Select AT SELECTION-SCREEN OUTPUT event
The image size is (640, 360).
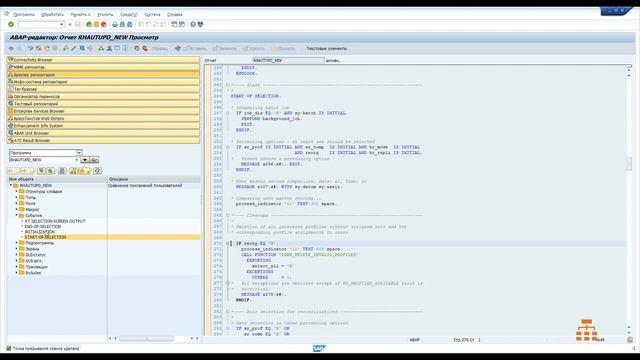(x=55, y=221)
